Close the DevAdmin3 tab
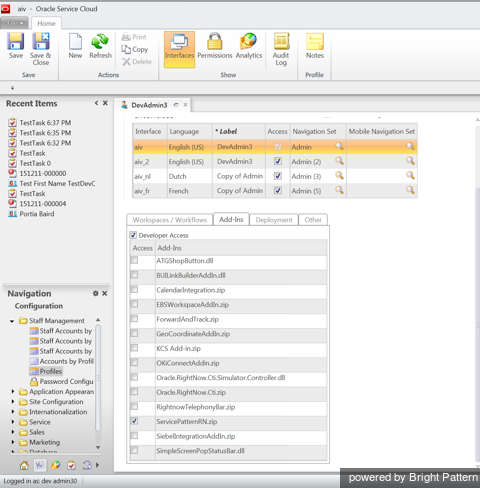This screenshot has width=480, height=488. click(x=185, y=105)
